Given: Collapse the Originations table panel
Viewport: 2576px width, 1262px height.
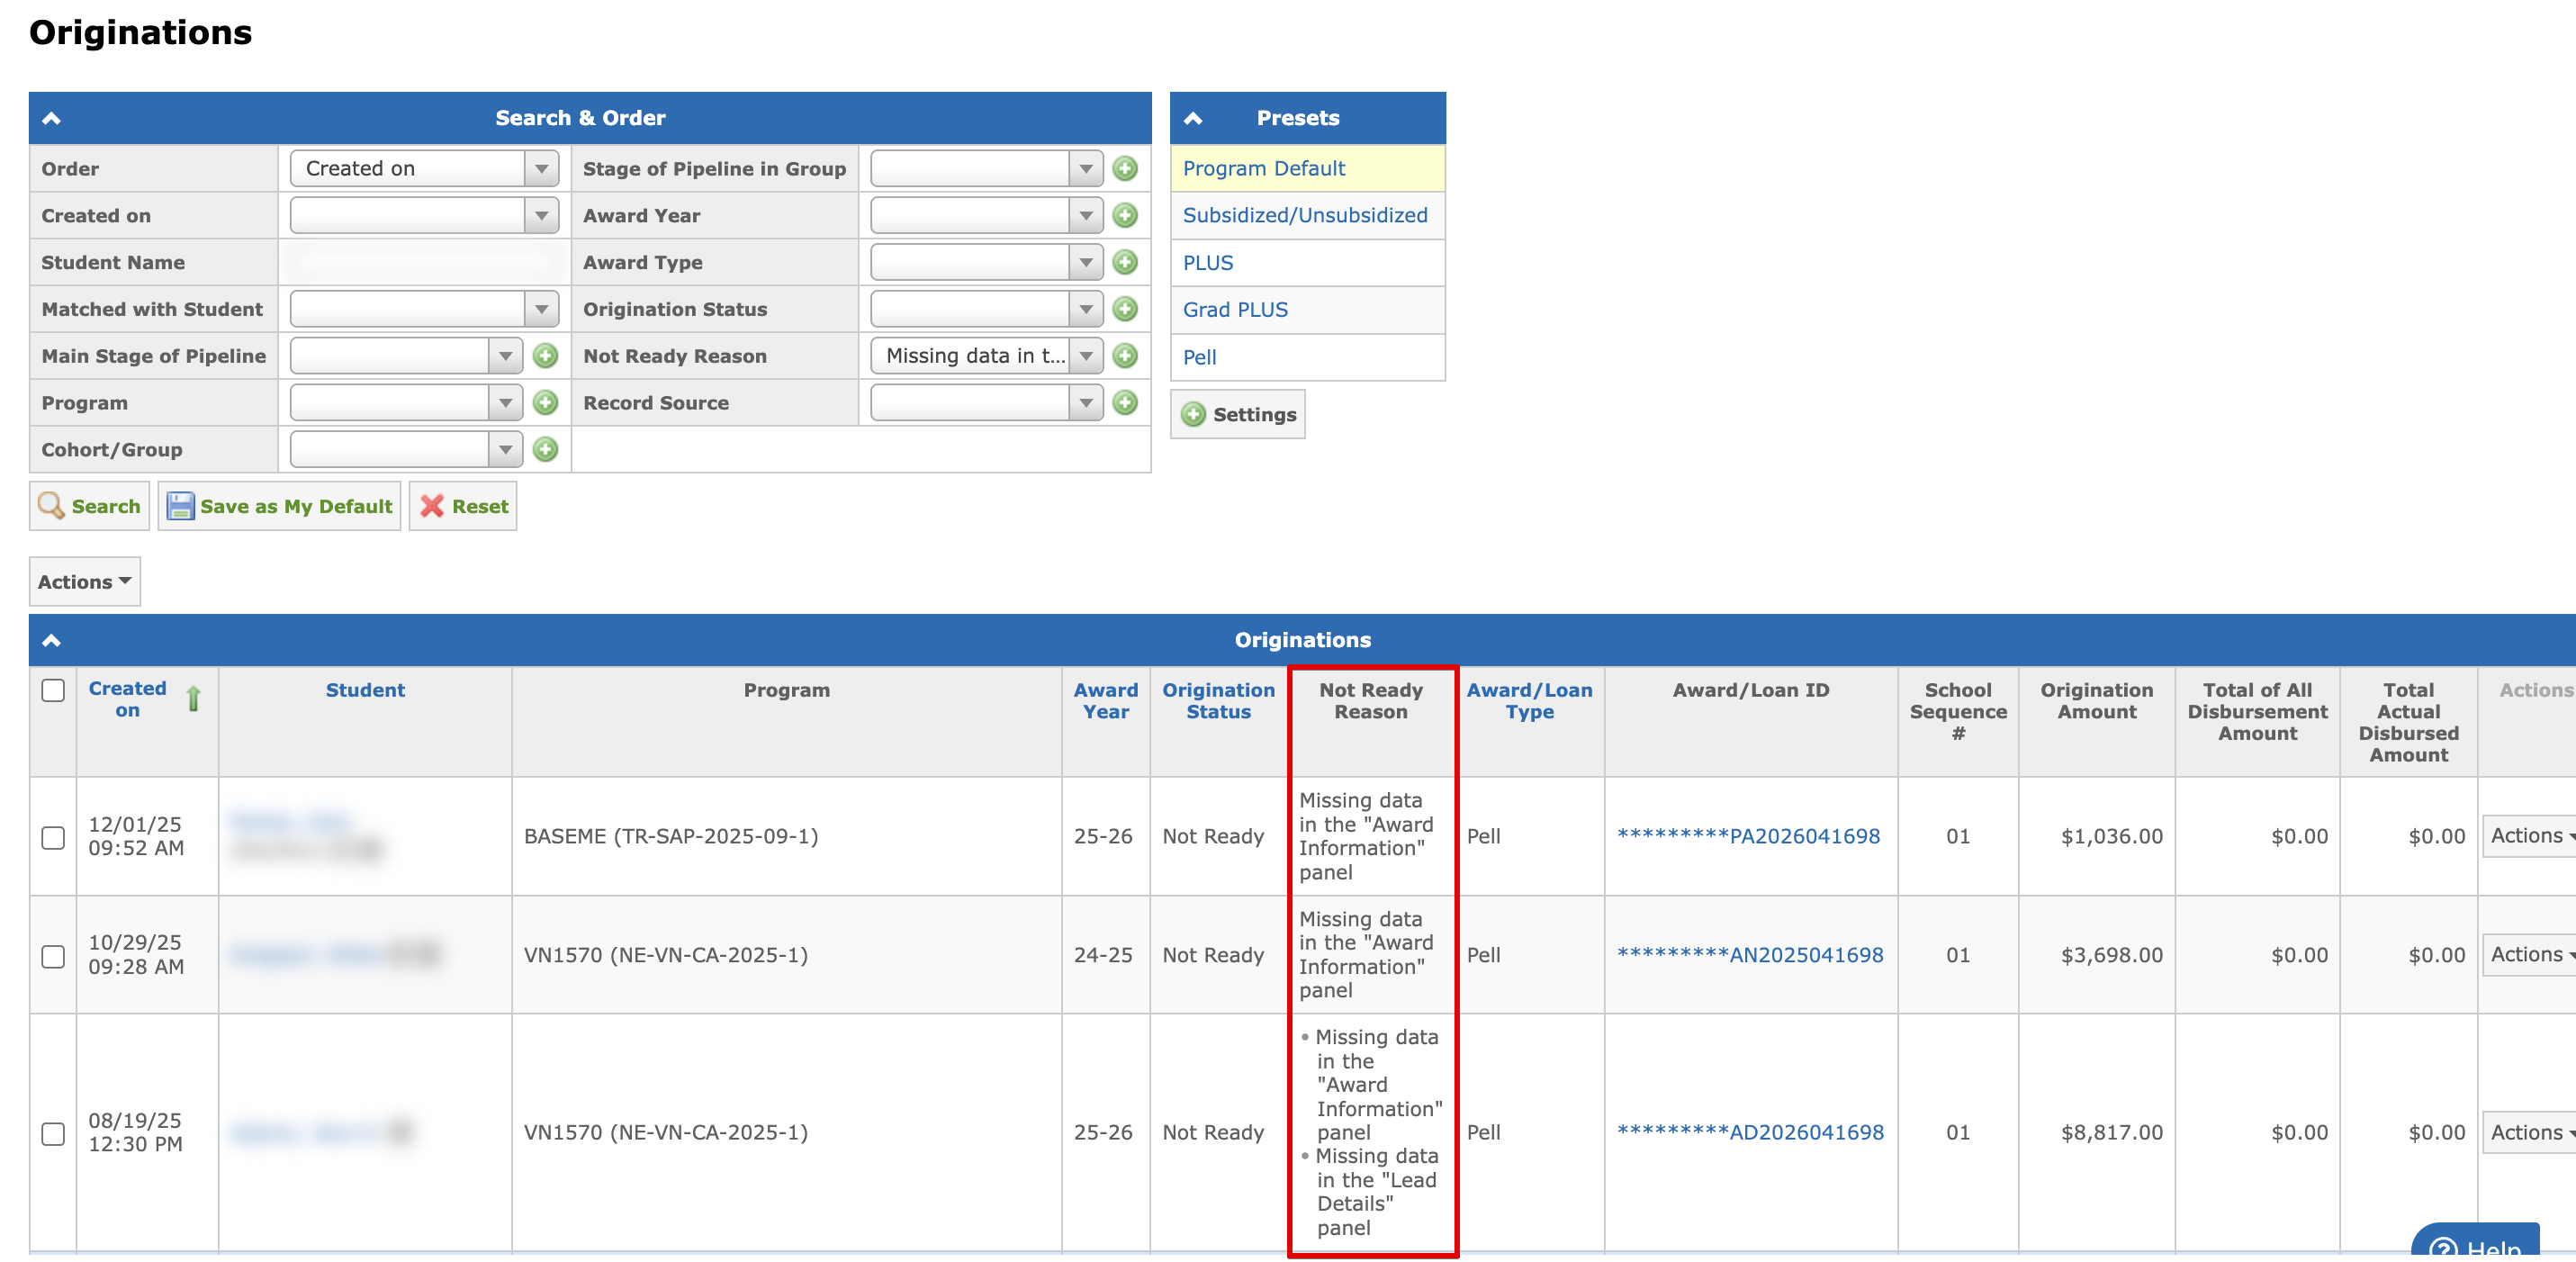Looking at the screenshot, I should point(52,640).
